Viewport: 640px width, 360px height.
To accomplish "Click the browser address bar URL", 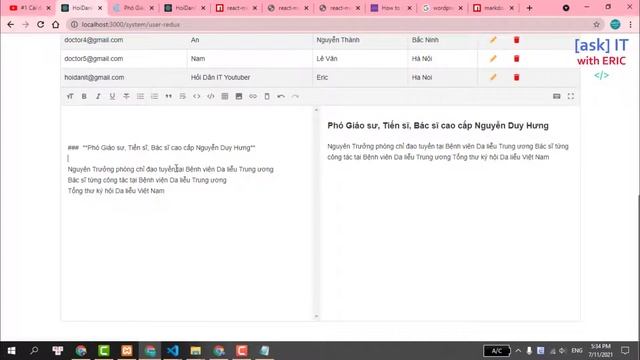I will 131,24.
